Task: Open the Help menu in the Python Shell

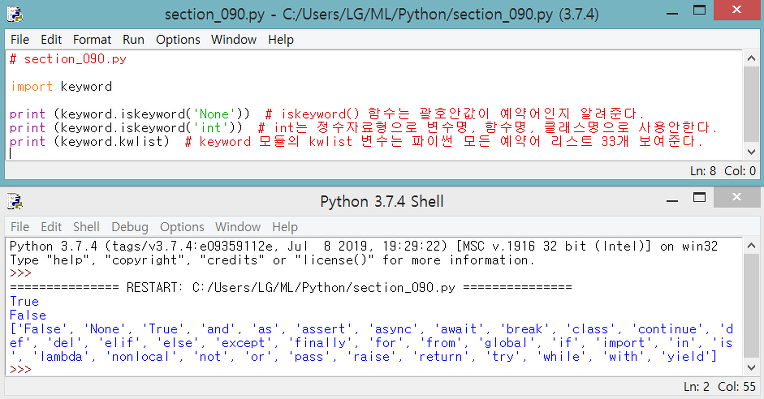Action: 285,227
